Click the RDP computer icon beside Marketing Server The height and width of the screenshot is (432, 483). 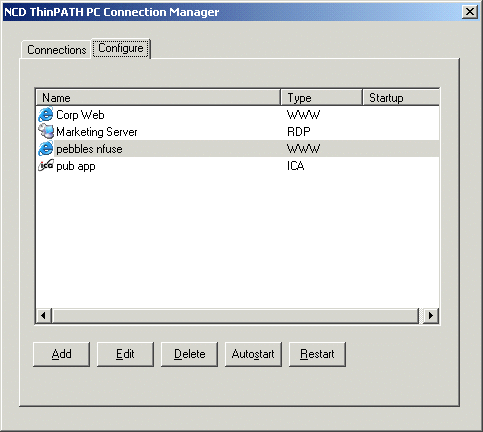(46, 131)
